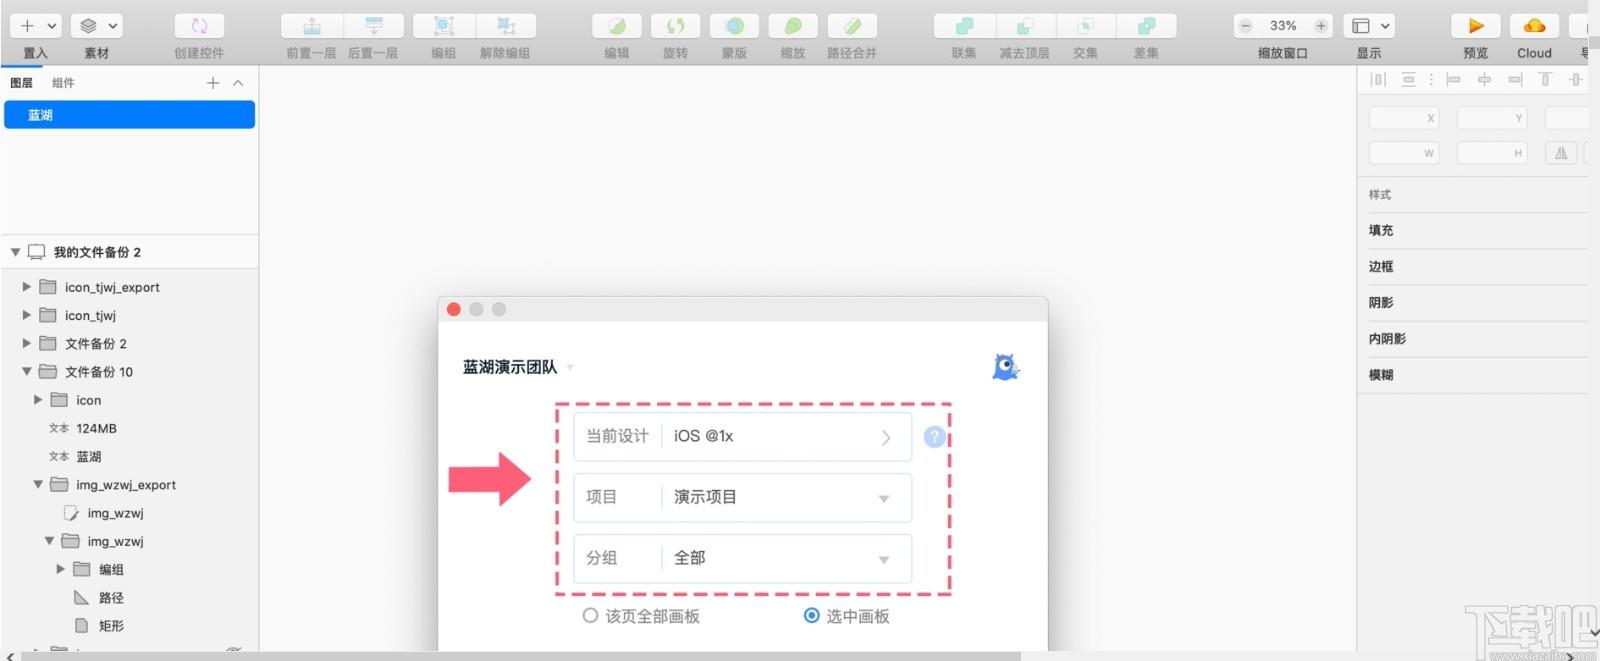1600x661 pixels.
Task: Open the 填充 fill section
Action: 1381,230
